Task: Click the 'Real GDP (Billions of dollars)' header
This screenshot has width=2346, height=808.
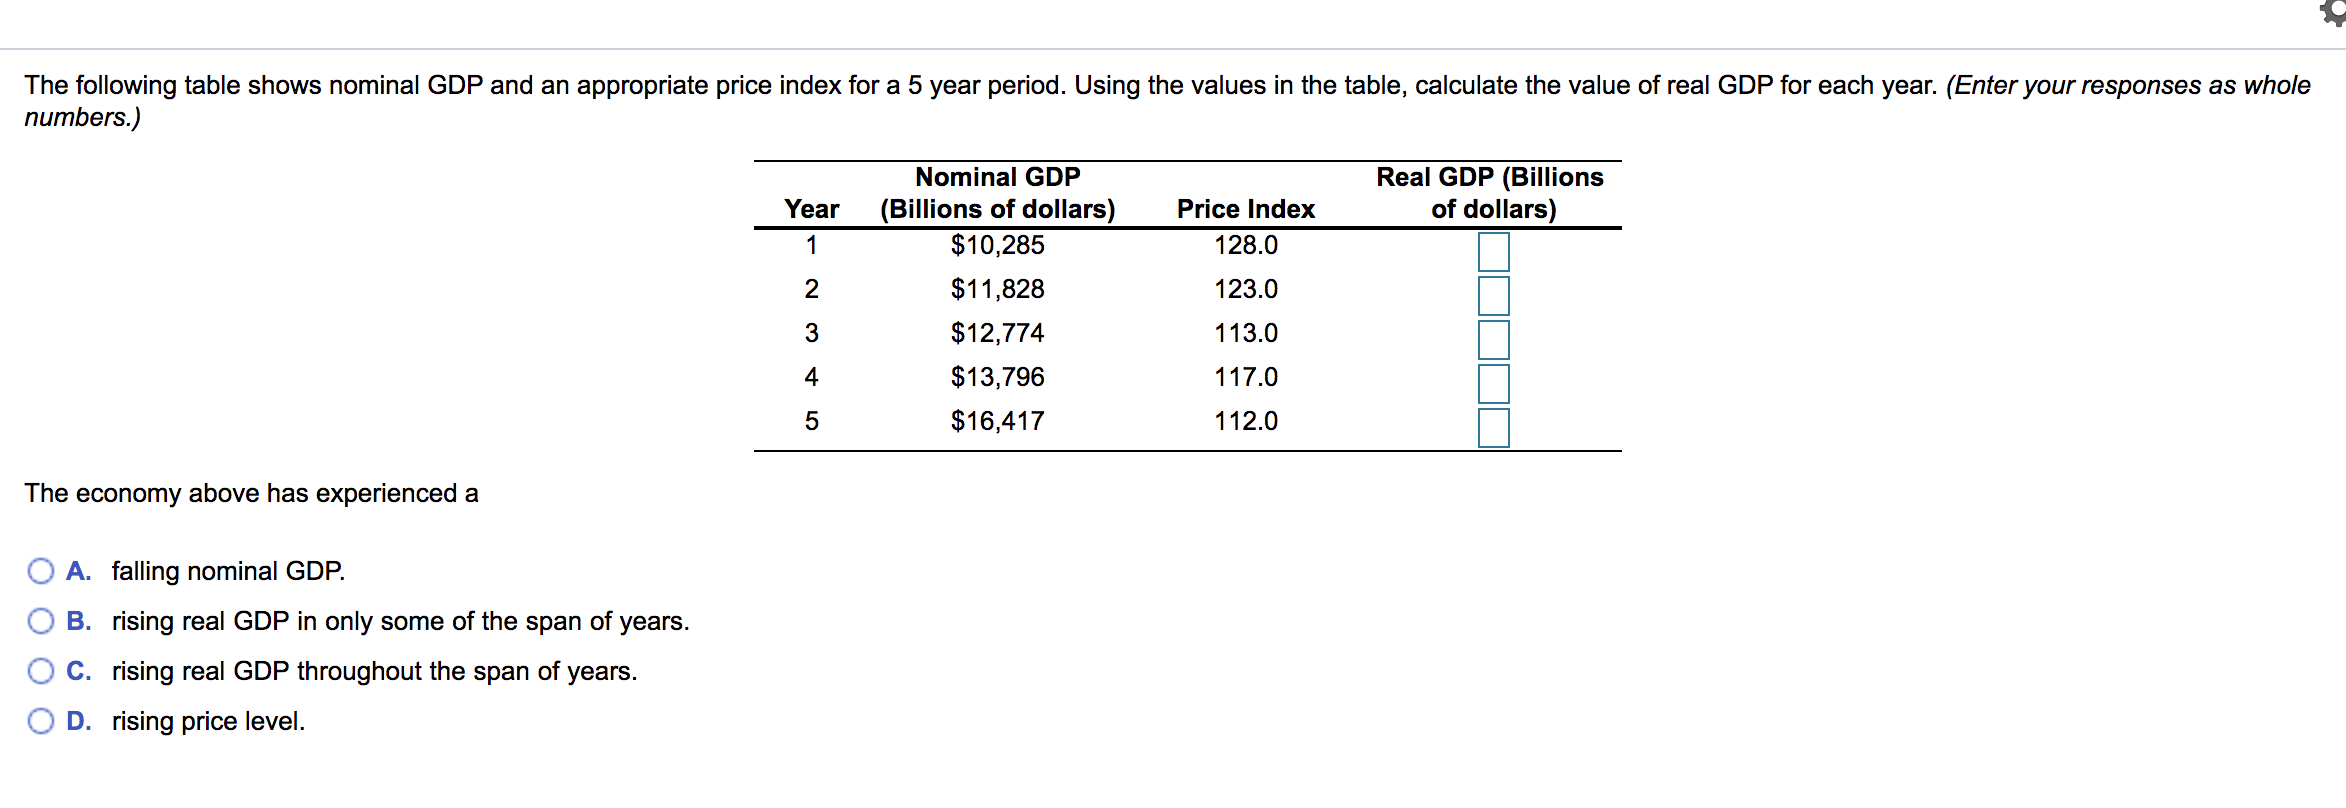Action: point(1490,192)
